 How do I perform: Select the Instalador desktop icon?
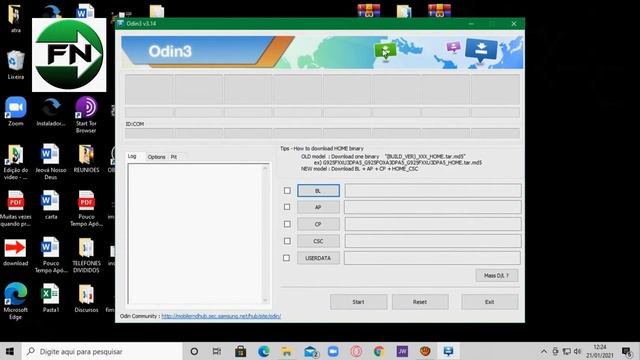click(x=51, y=112)
